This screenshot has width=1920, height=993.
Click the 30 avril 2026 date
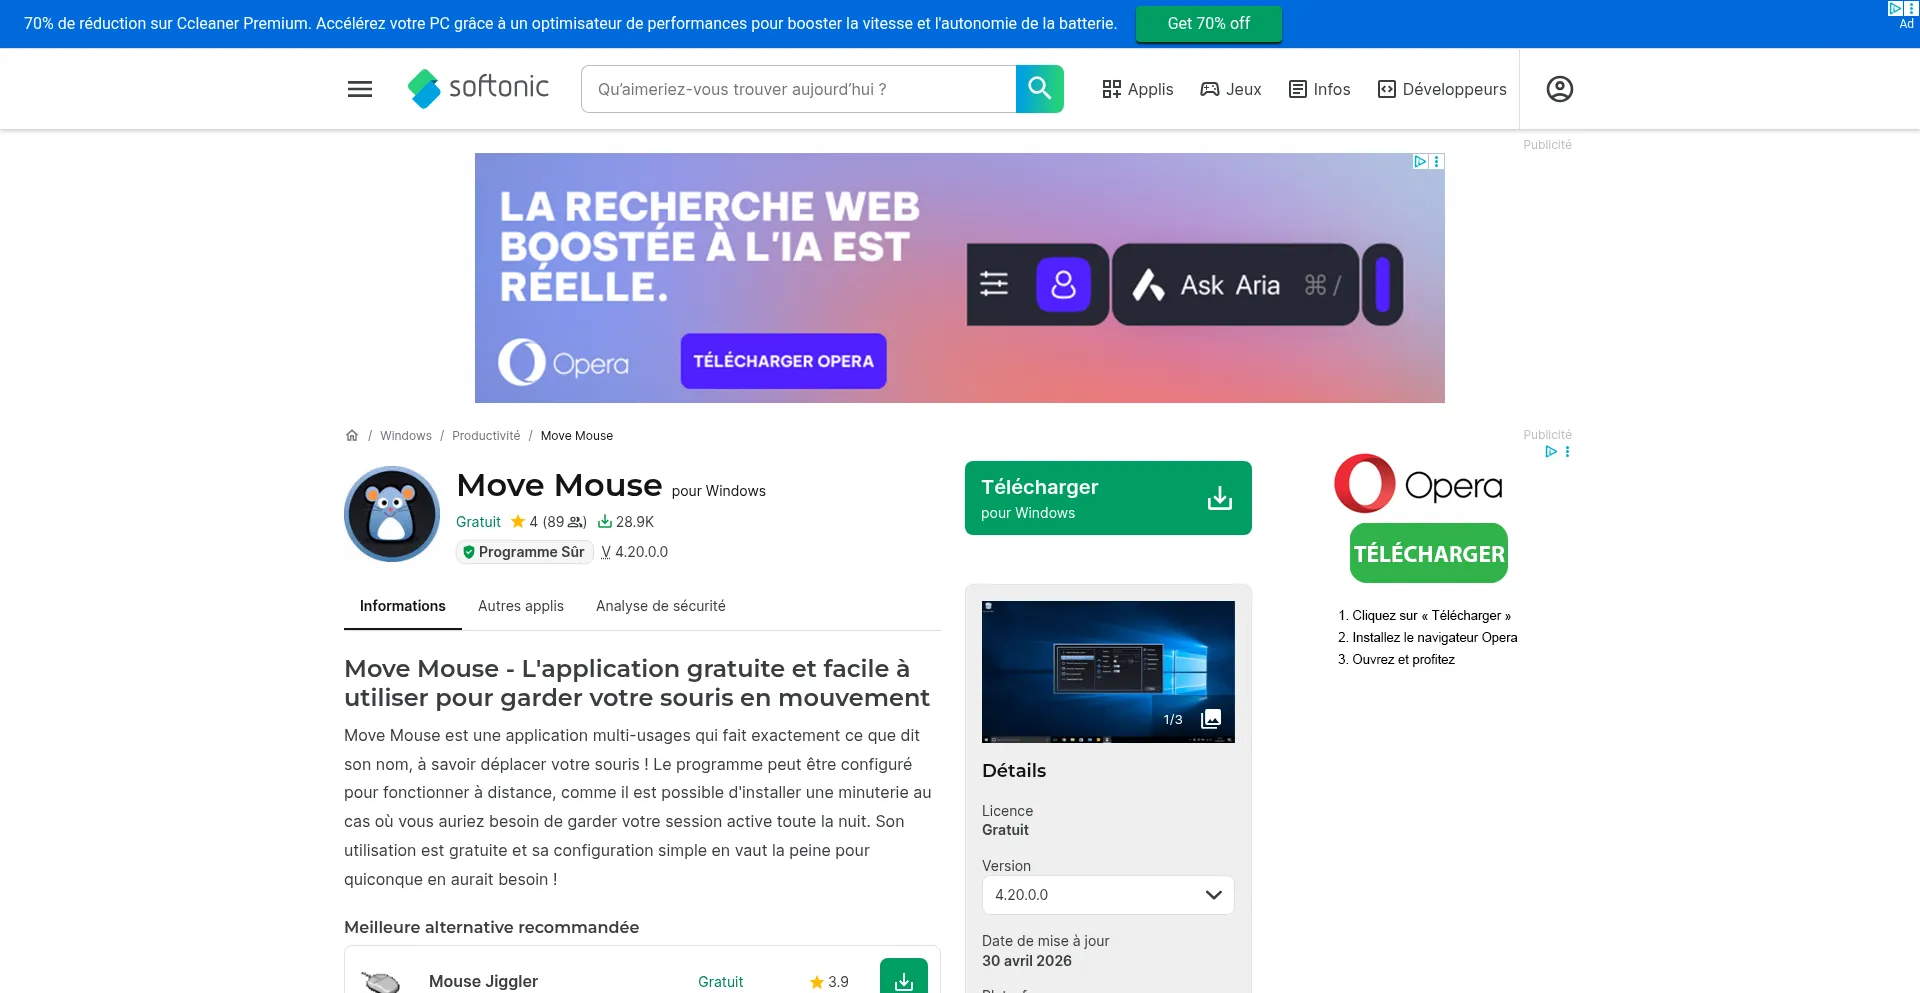[x=1027, y=961]
